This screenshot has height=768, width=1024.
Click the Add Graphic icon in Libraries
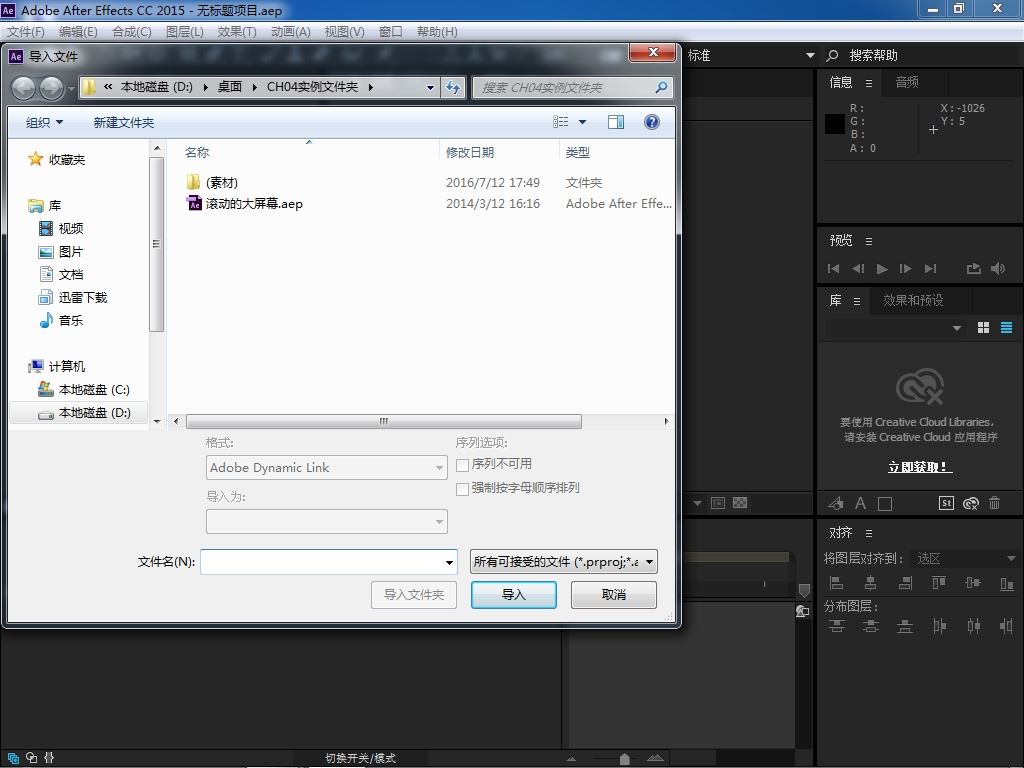tap(836, 503)
